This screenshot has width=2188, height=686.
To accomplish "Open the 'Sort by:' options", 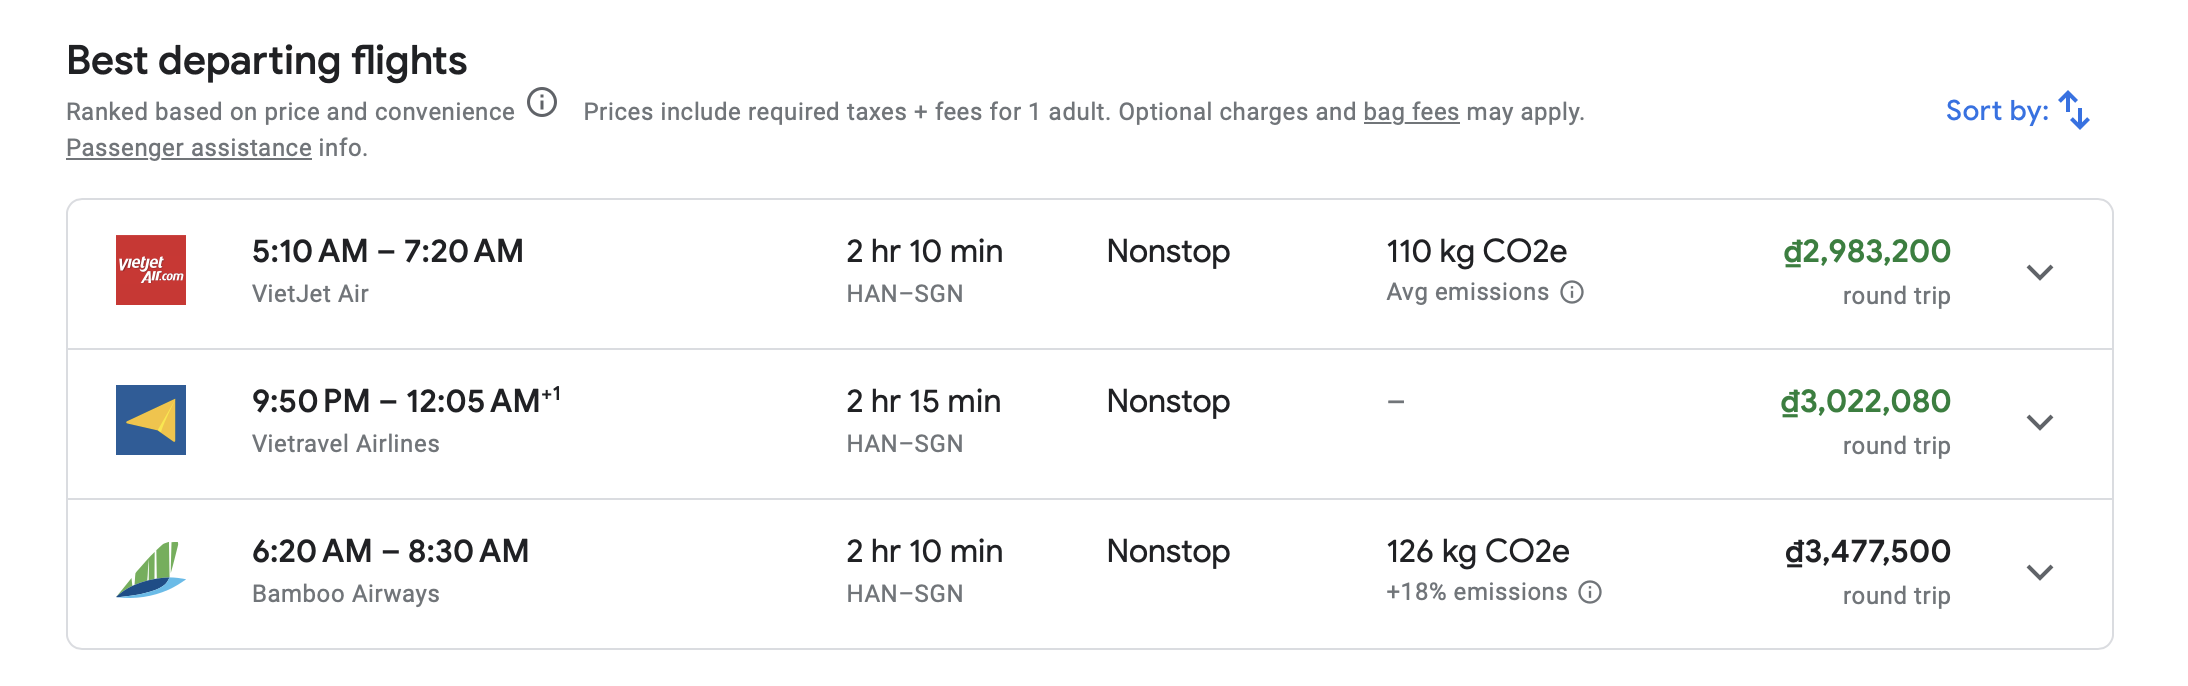I will pyautogui.click(x=1997, y=110).
